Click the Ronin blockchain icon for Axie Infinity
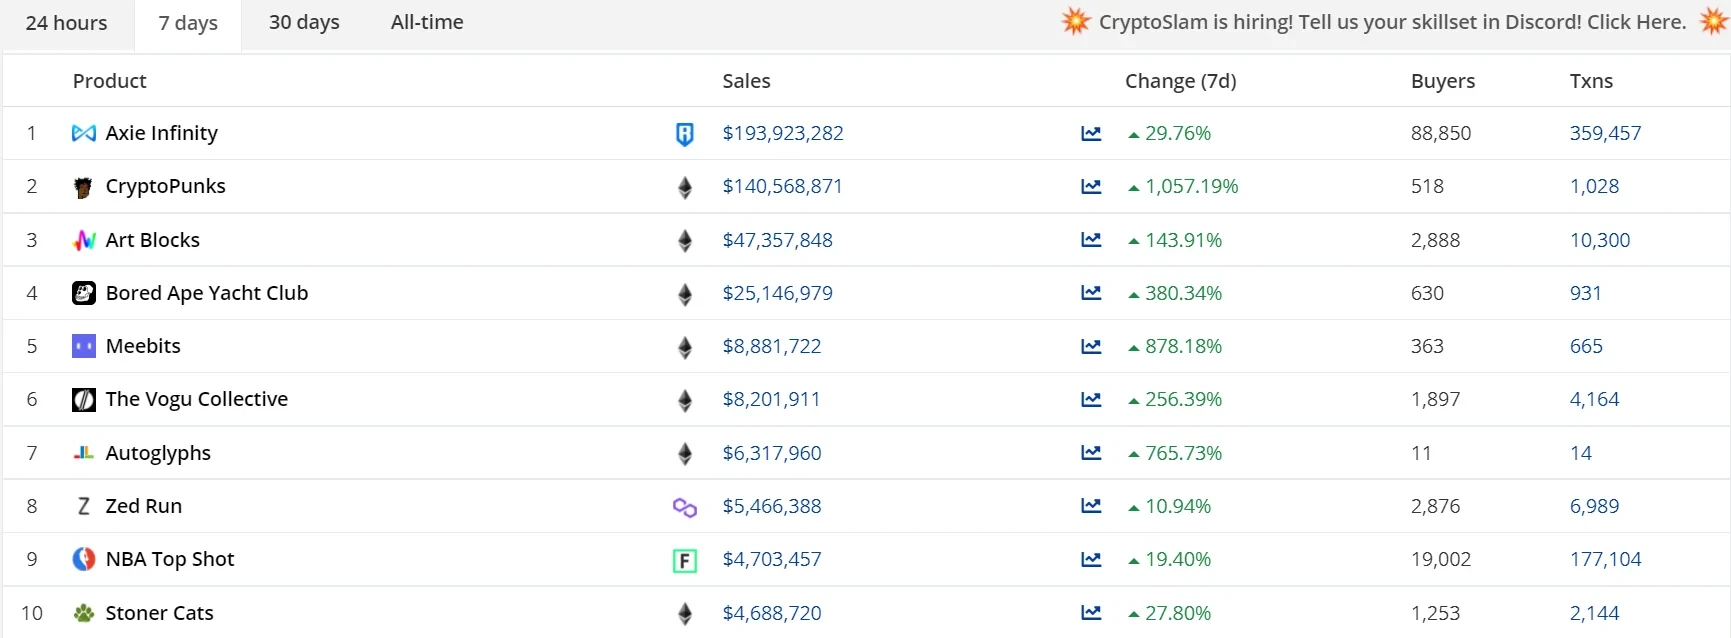The height and width of the screenshot is (638, 1731). point(684,134)
